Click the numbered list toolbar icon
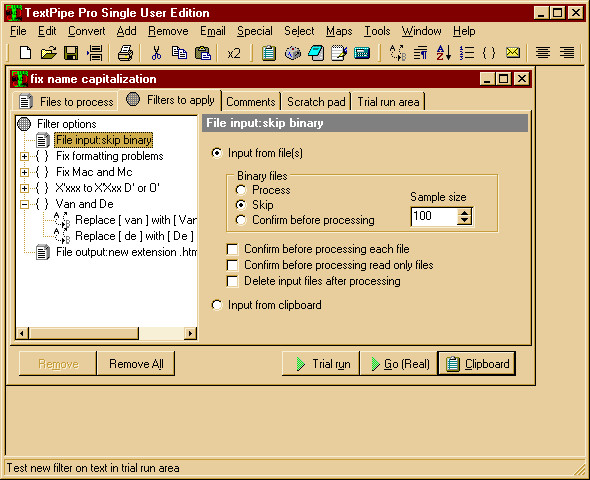This screenshot has height=480, width=590. [467, 53]
